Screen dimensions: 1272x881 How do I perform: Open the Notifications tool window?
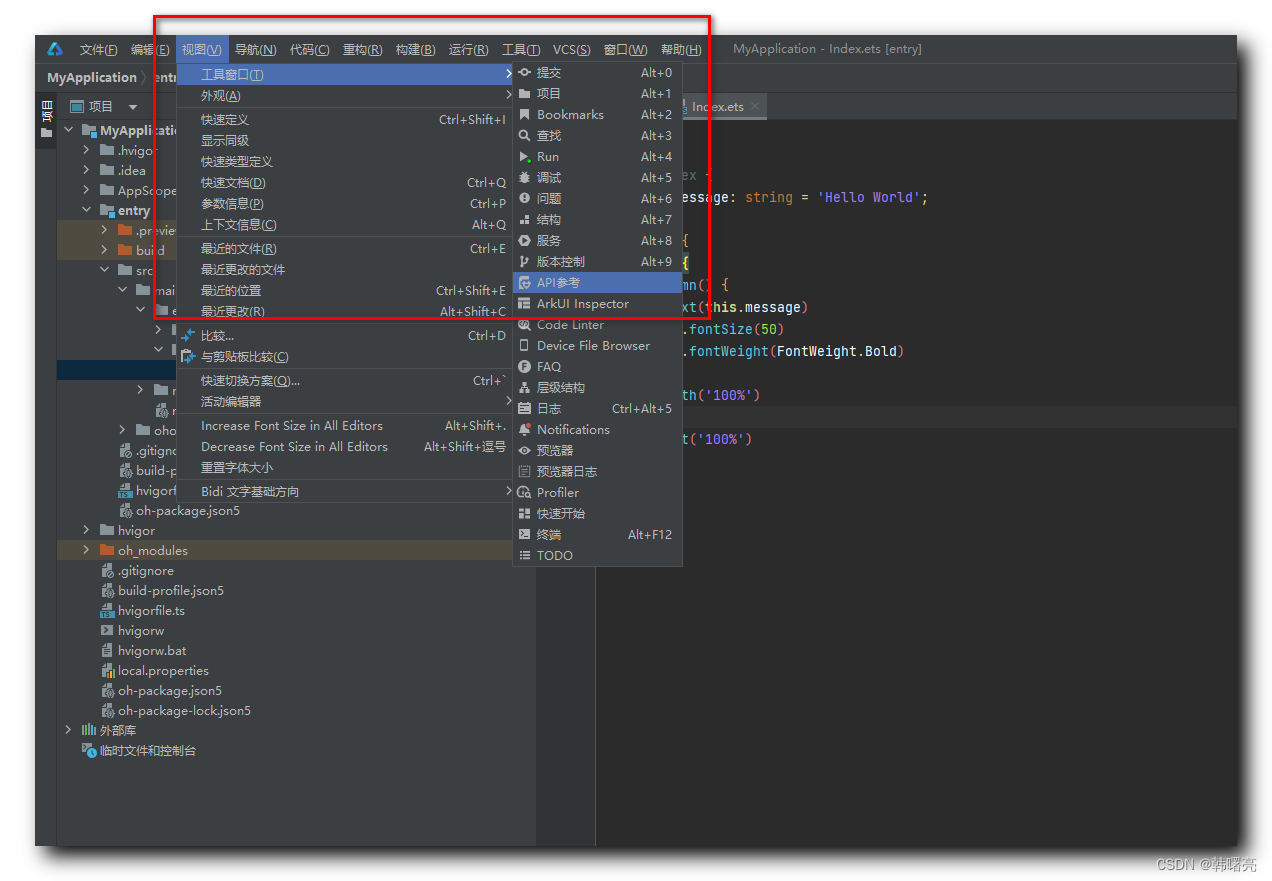tap(572, 429)
